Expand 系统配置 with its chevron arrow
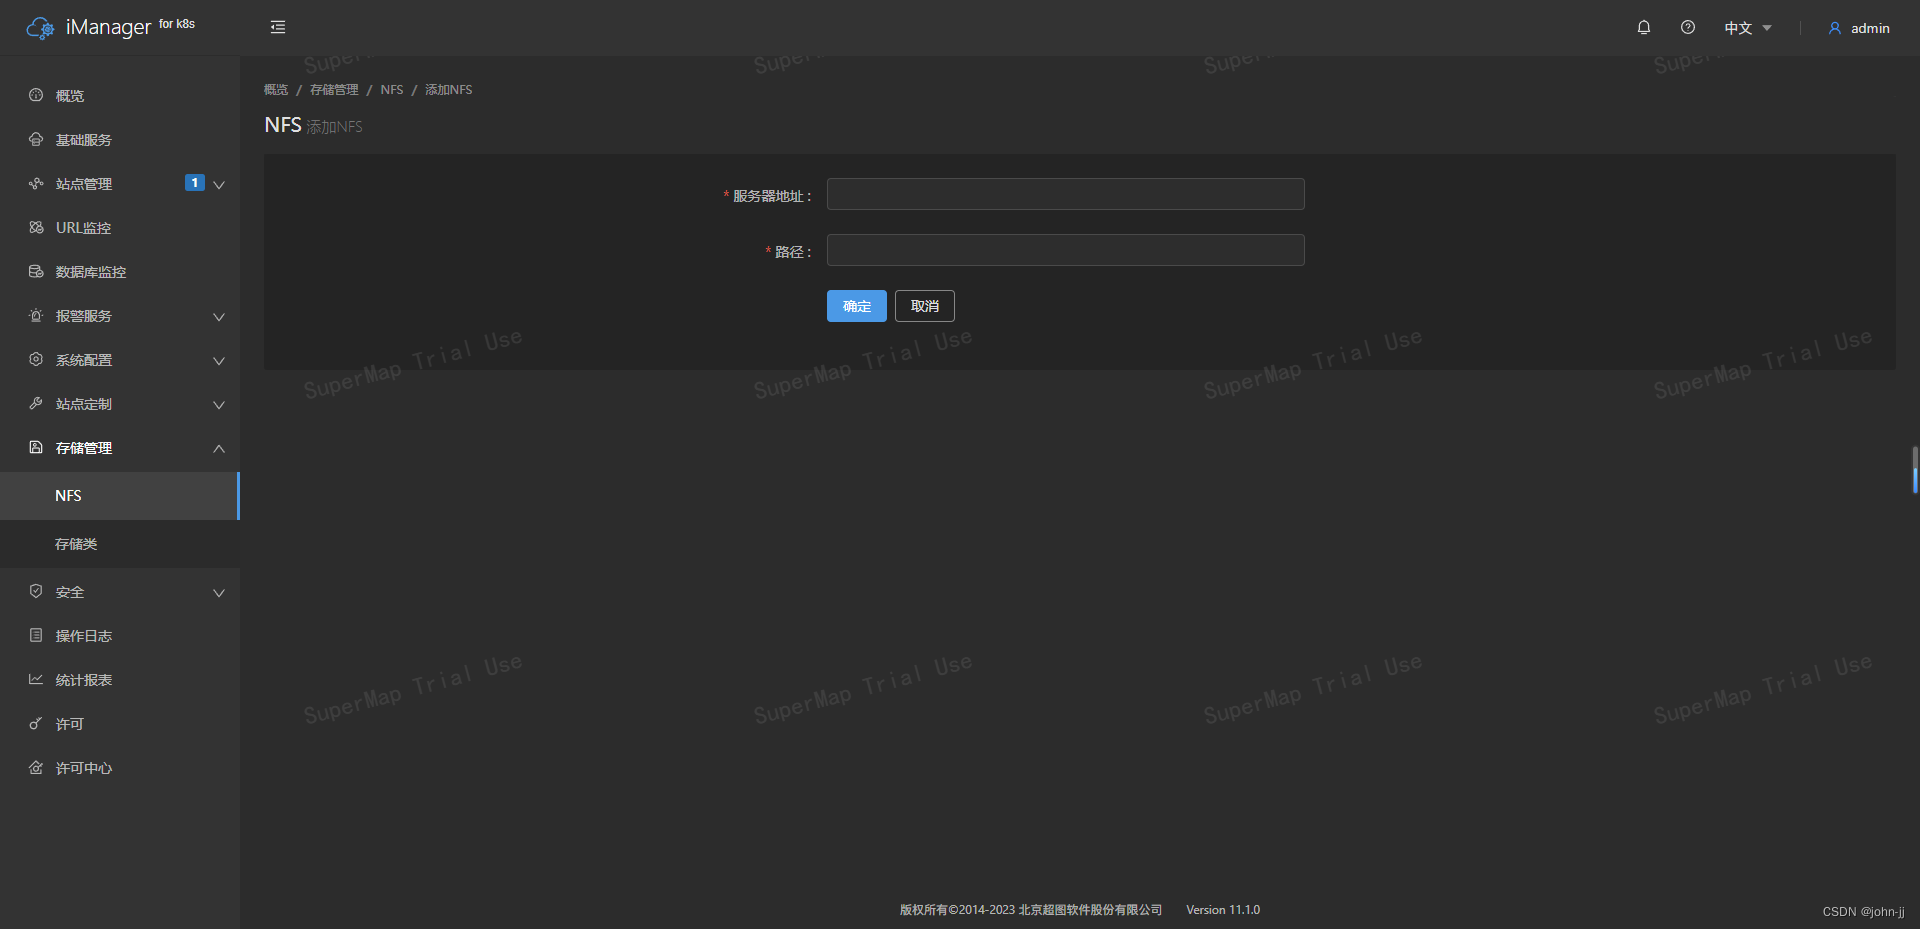1920x929 pixels. click(x=219, y=360)
